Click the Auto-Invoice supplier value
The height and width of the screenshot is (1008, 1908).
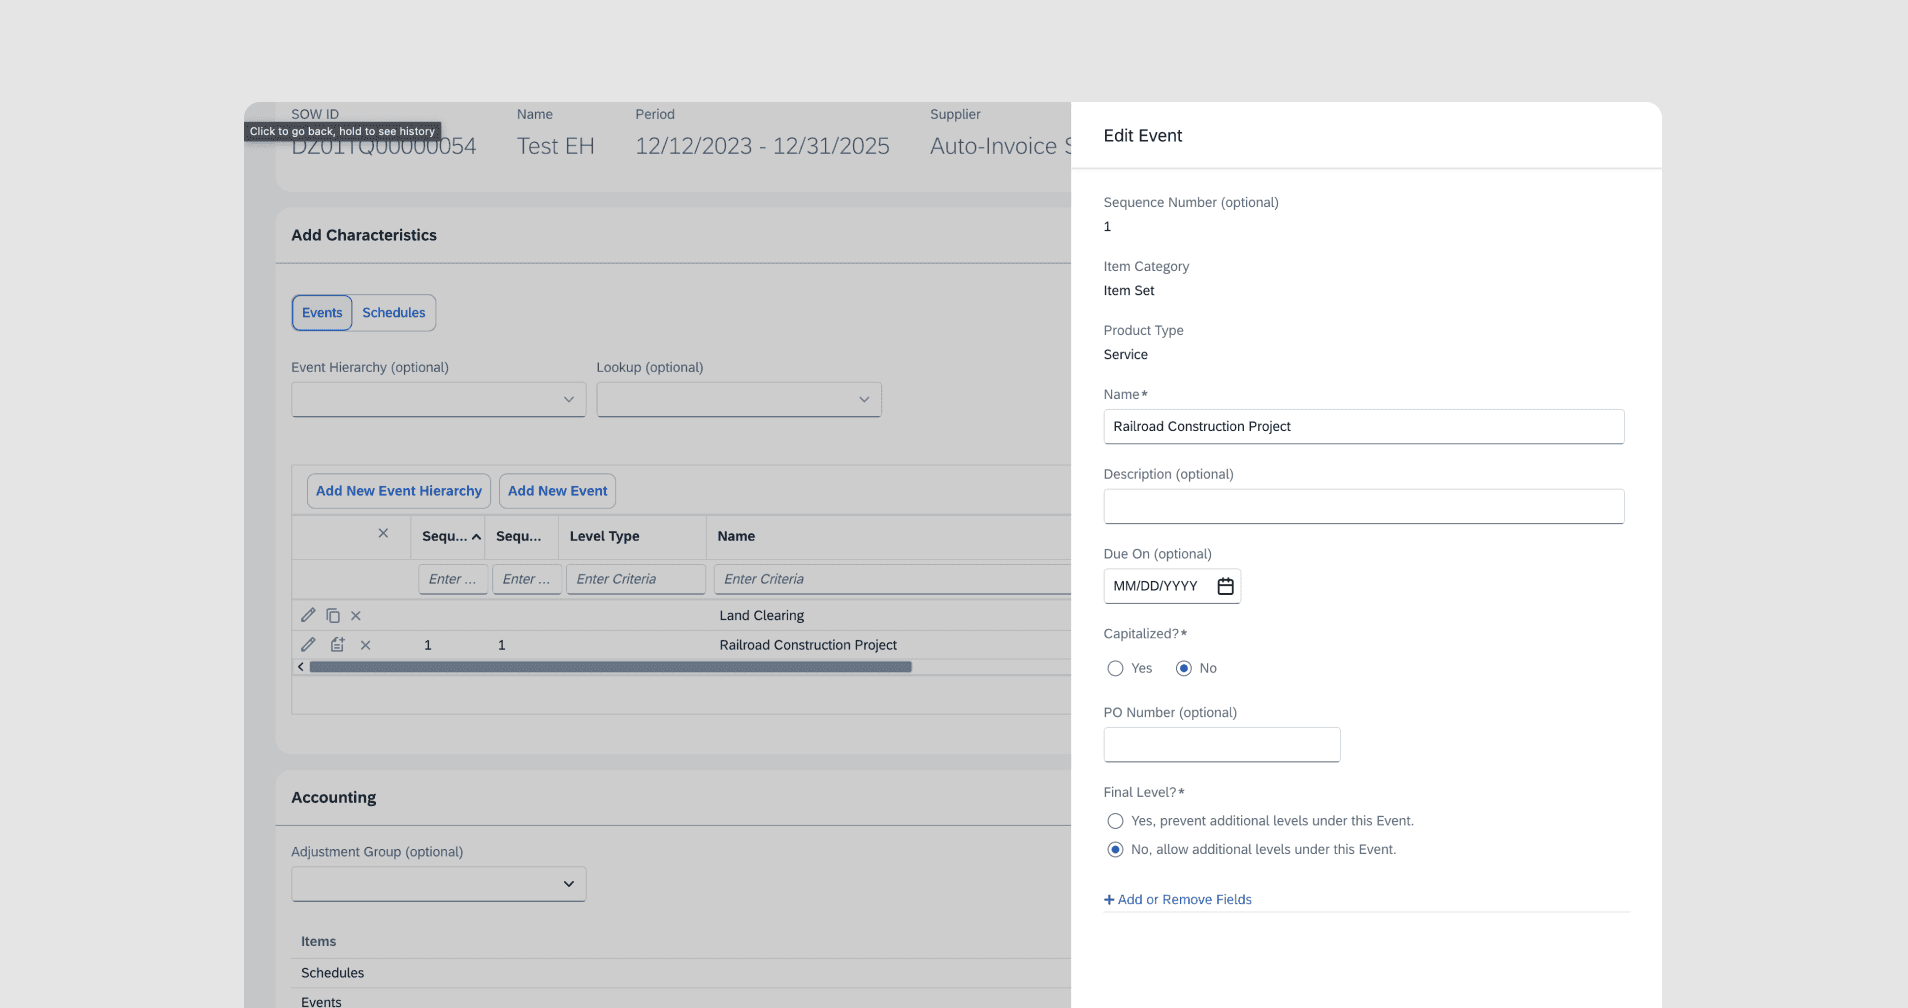1000,146
